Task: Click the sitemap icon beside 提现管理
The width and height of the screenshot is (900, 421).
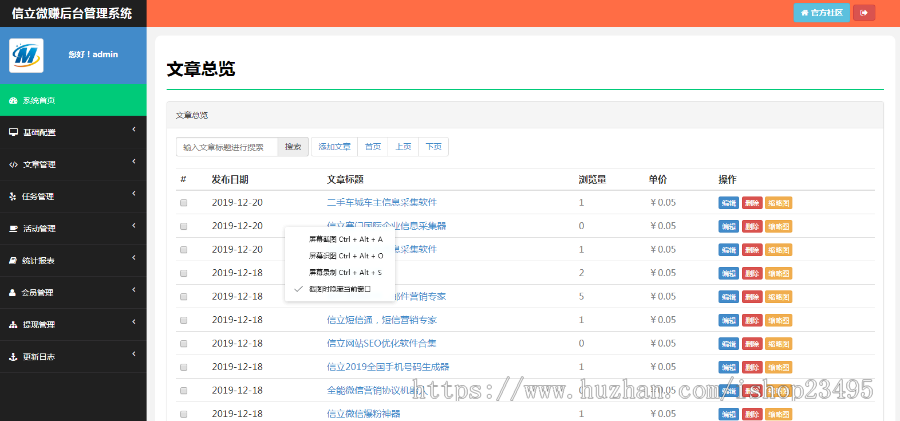Action: 13,325
